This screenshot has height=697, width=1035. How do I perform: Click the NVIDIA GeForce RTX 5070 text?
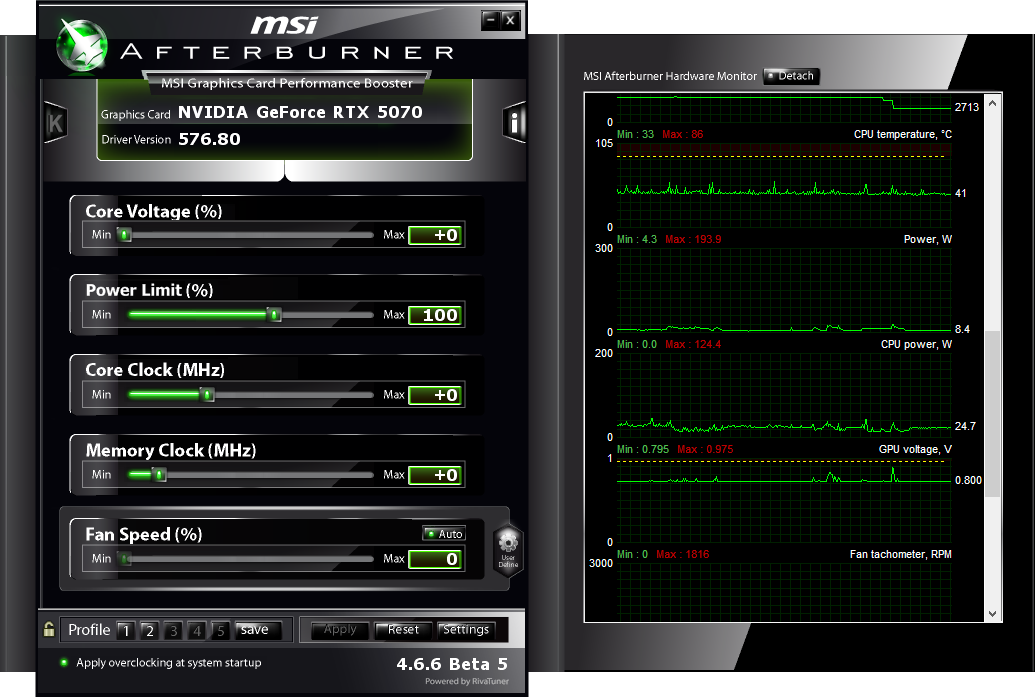tap(300, 112)
